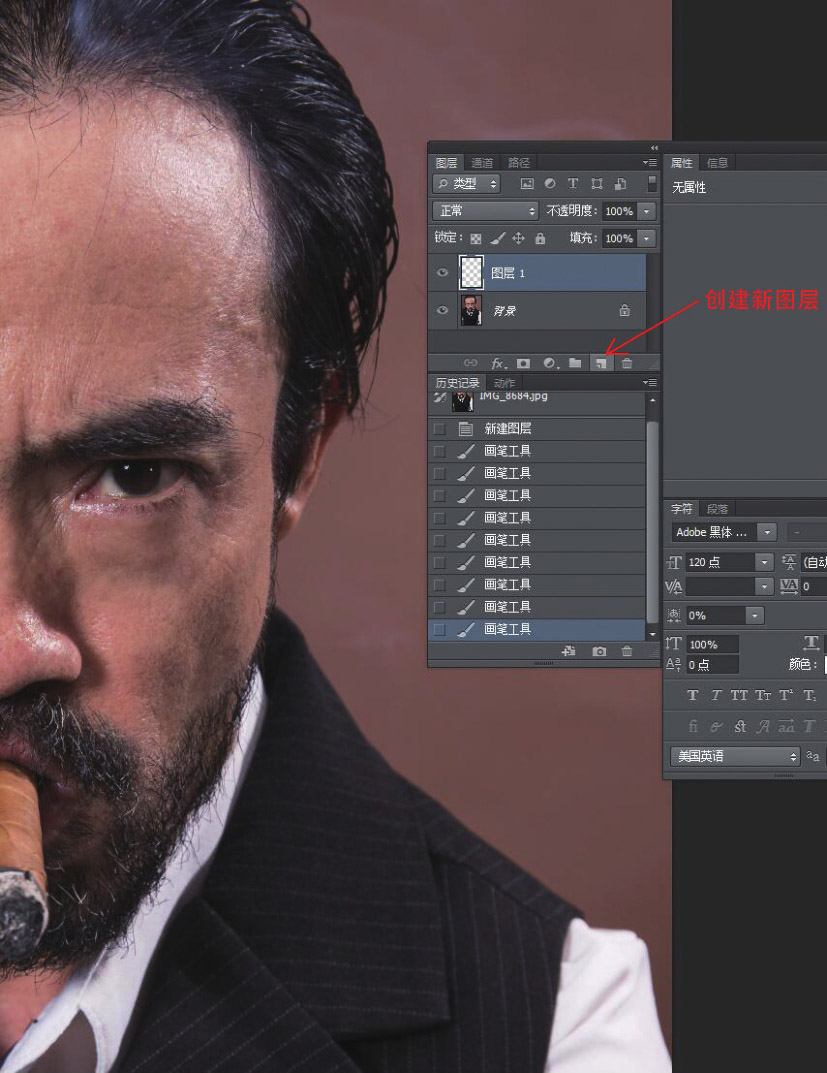Lock layer position icon

[518, 238]
